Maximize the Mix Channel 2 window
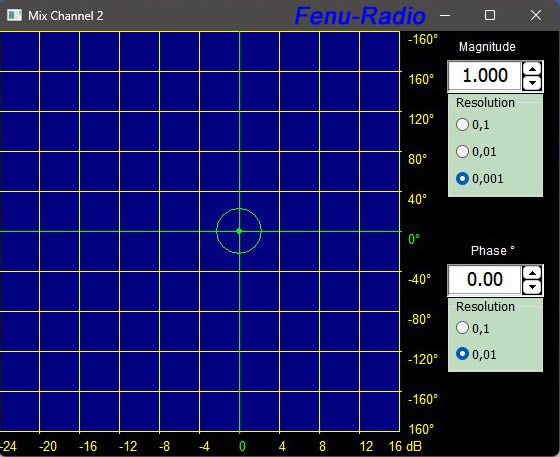 pyautogui.click(x=490, y=15)
